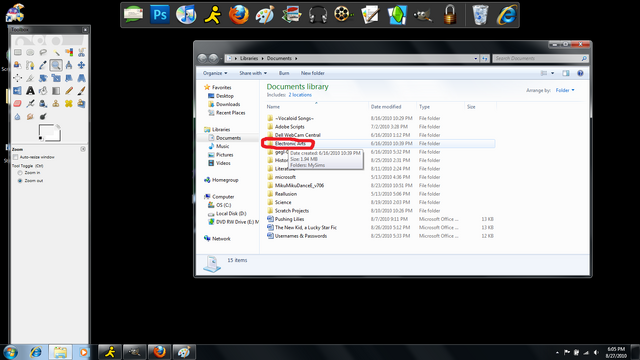
Task: Choose the Color Picker eyedropper tool
Action: pyautogui.click(x=43, y=65)
